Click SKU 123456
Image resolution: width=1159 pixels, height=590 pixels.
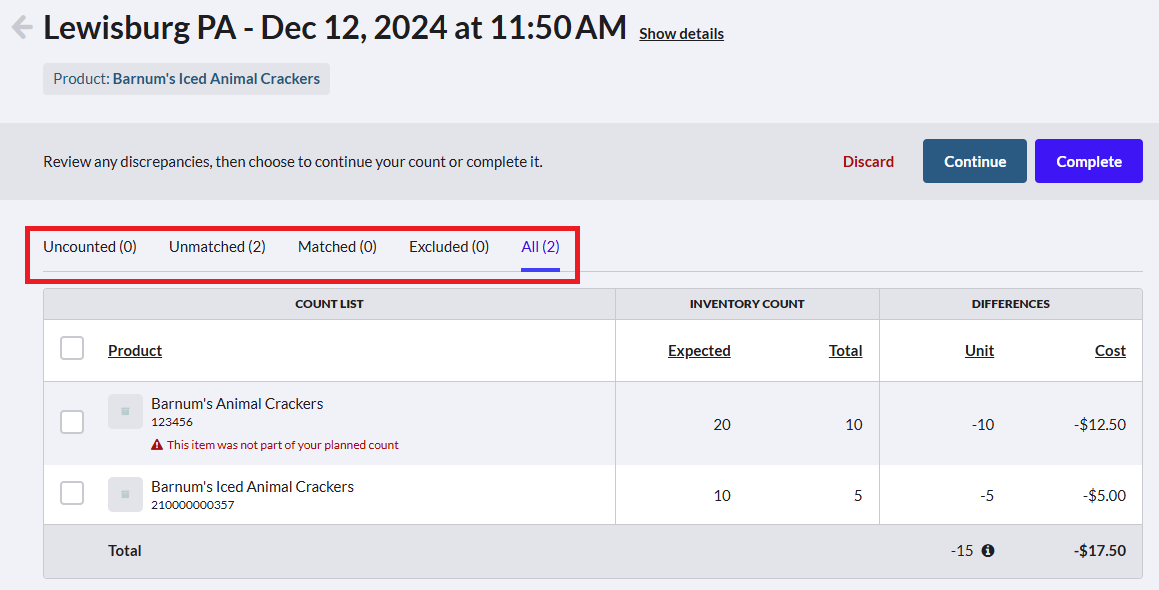point(171,422)
